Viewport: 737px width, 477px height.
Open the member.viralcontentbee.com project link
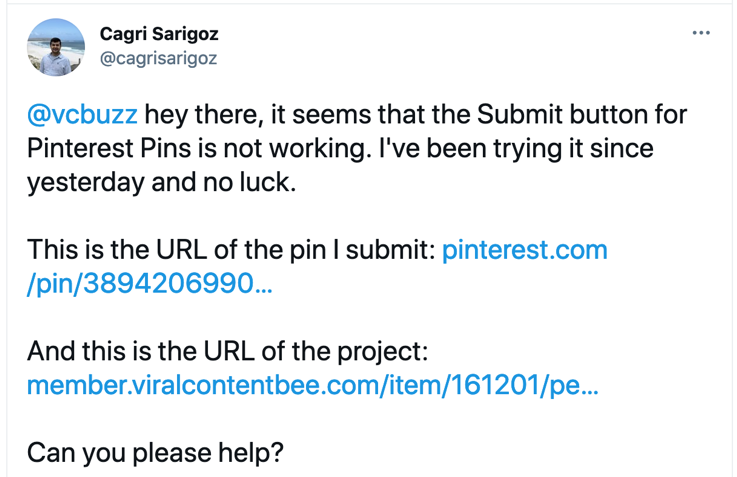pos(312,385)
